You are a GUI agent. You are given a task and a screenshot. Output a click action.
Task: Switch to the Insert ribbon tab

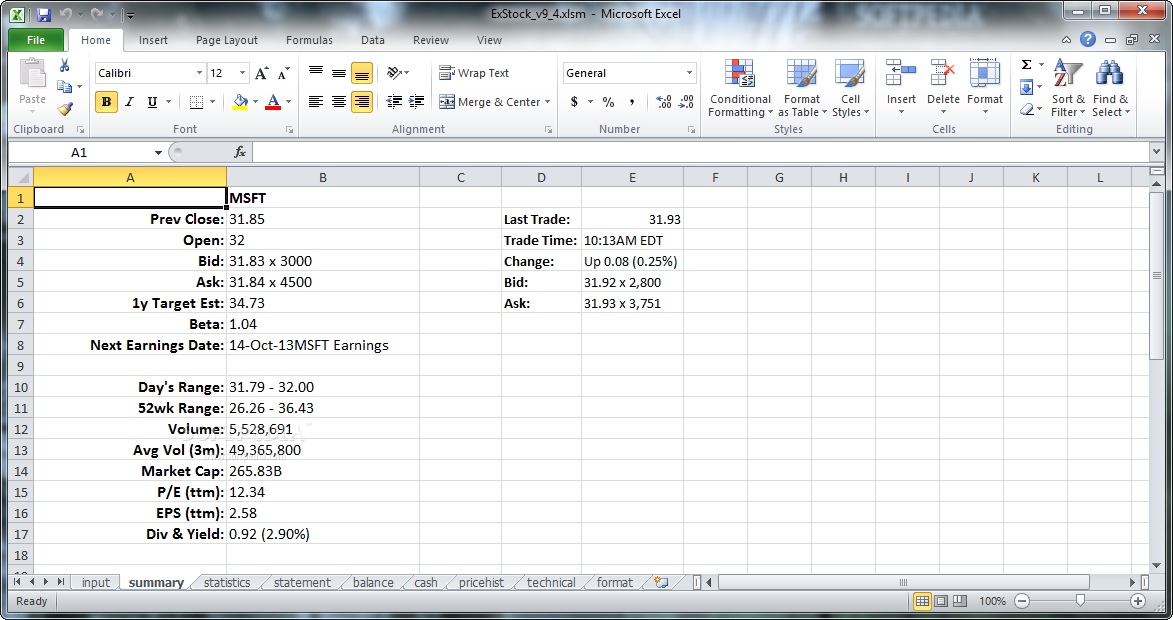pyautogui.click(x=153, y=40)
